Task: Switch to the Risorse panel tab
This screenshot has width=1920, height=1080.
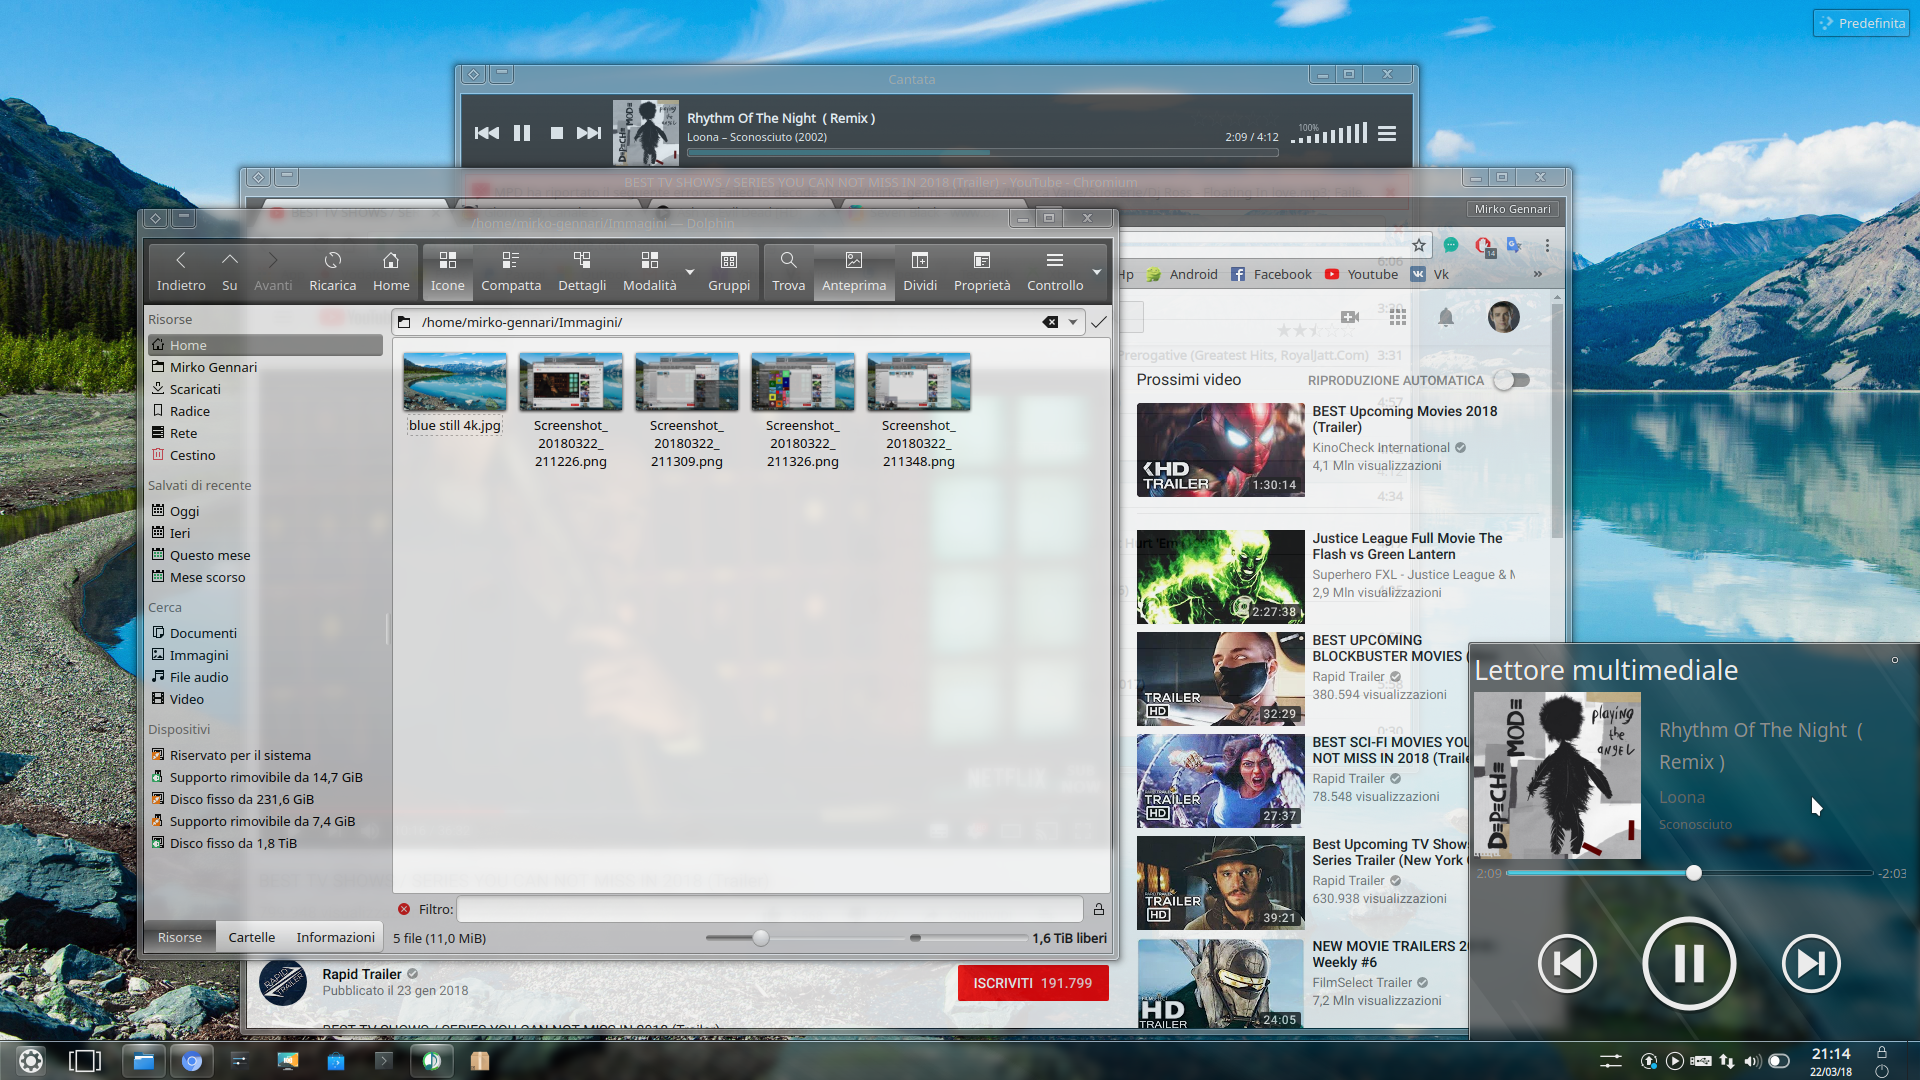Action: pos(180,937)
